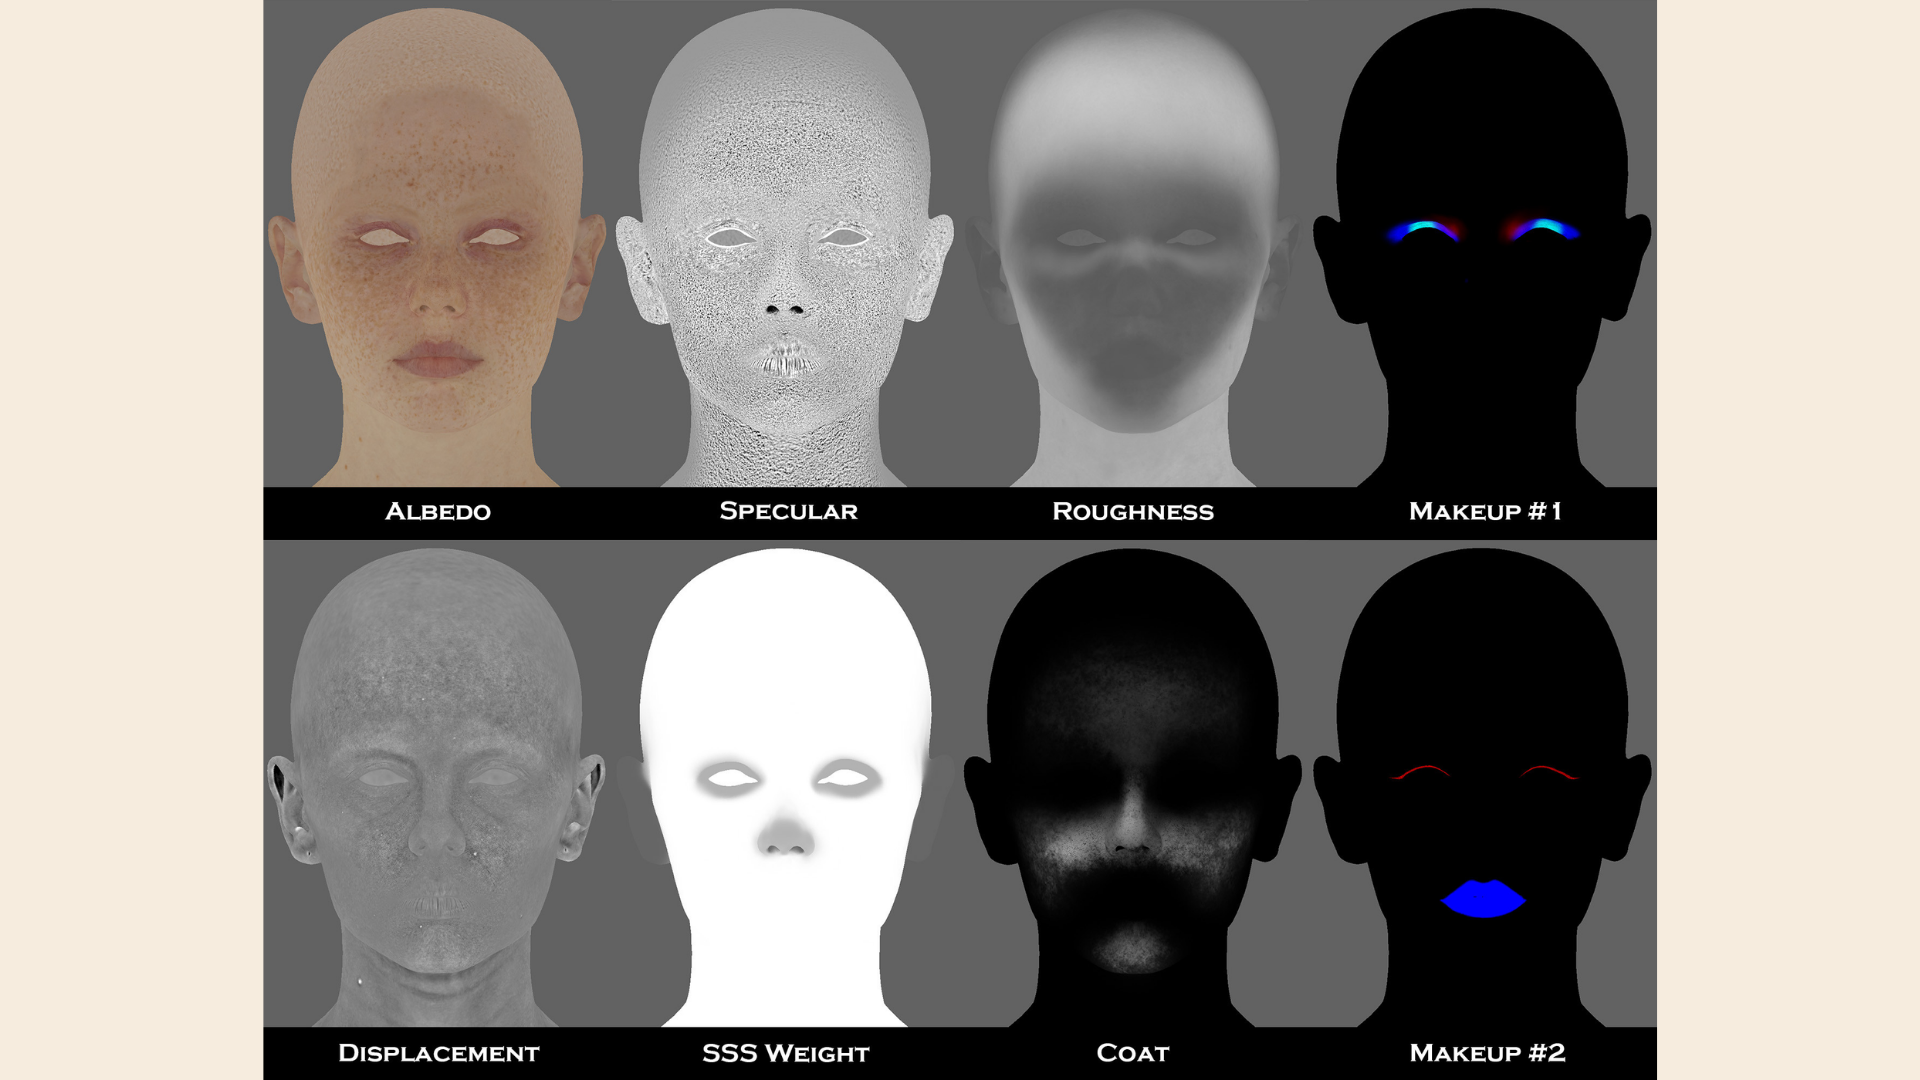Viewport: 1920px width, 1080px height.
Task: Click the blue lips in Makeup #2
Action: pos(1483,899)
